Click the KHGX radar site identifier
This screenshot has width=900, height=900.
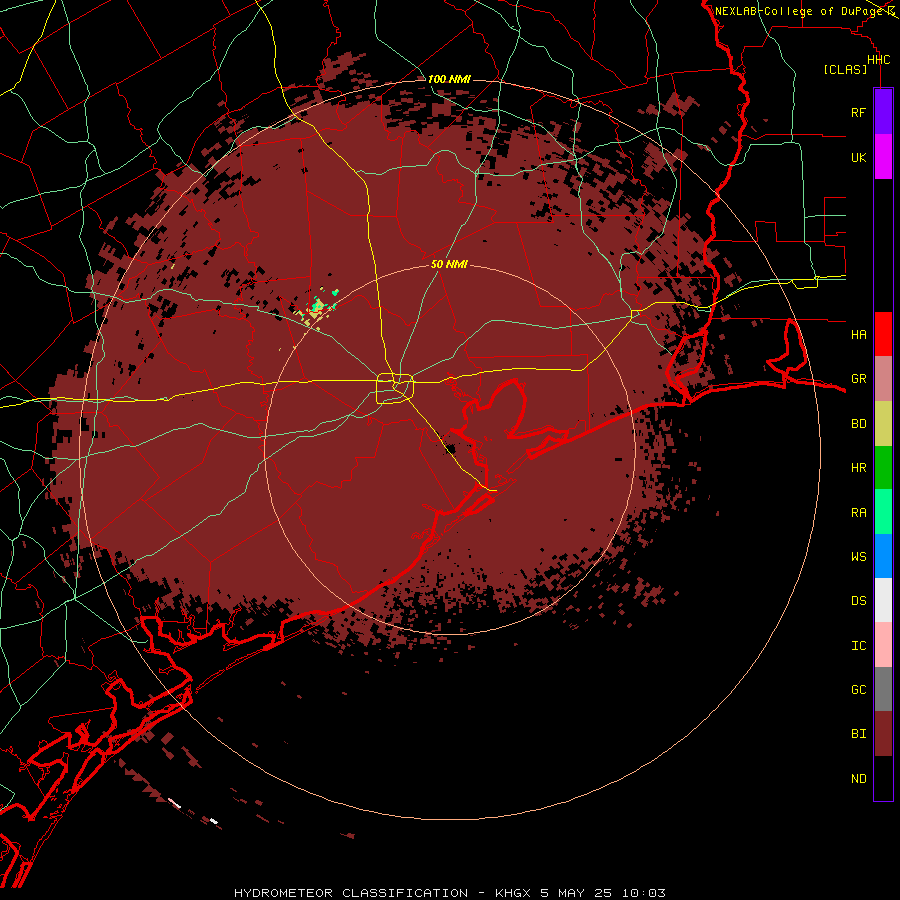(x=514, y=893)
